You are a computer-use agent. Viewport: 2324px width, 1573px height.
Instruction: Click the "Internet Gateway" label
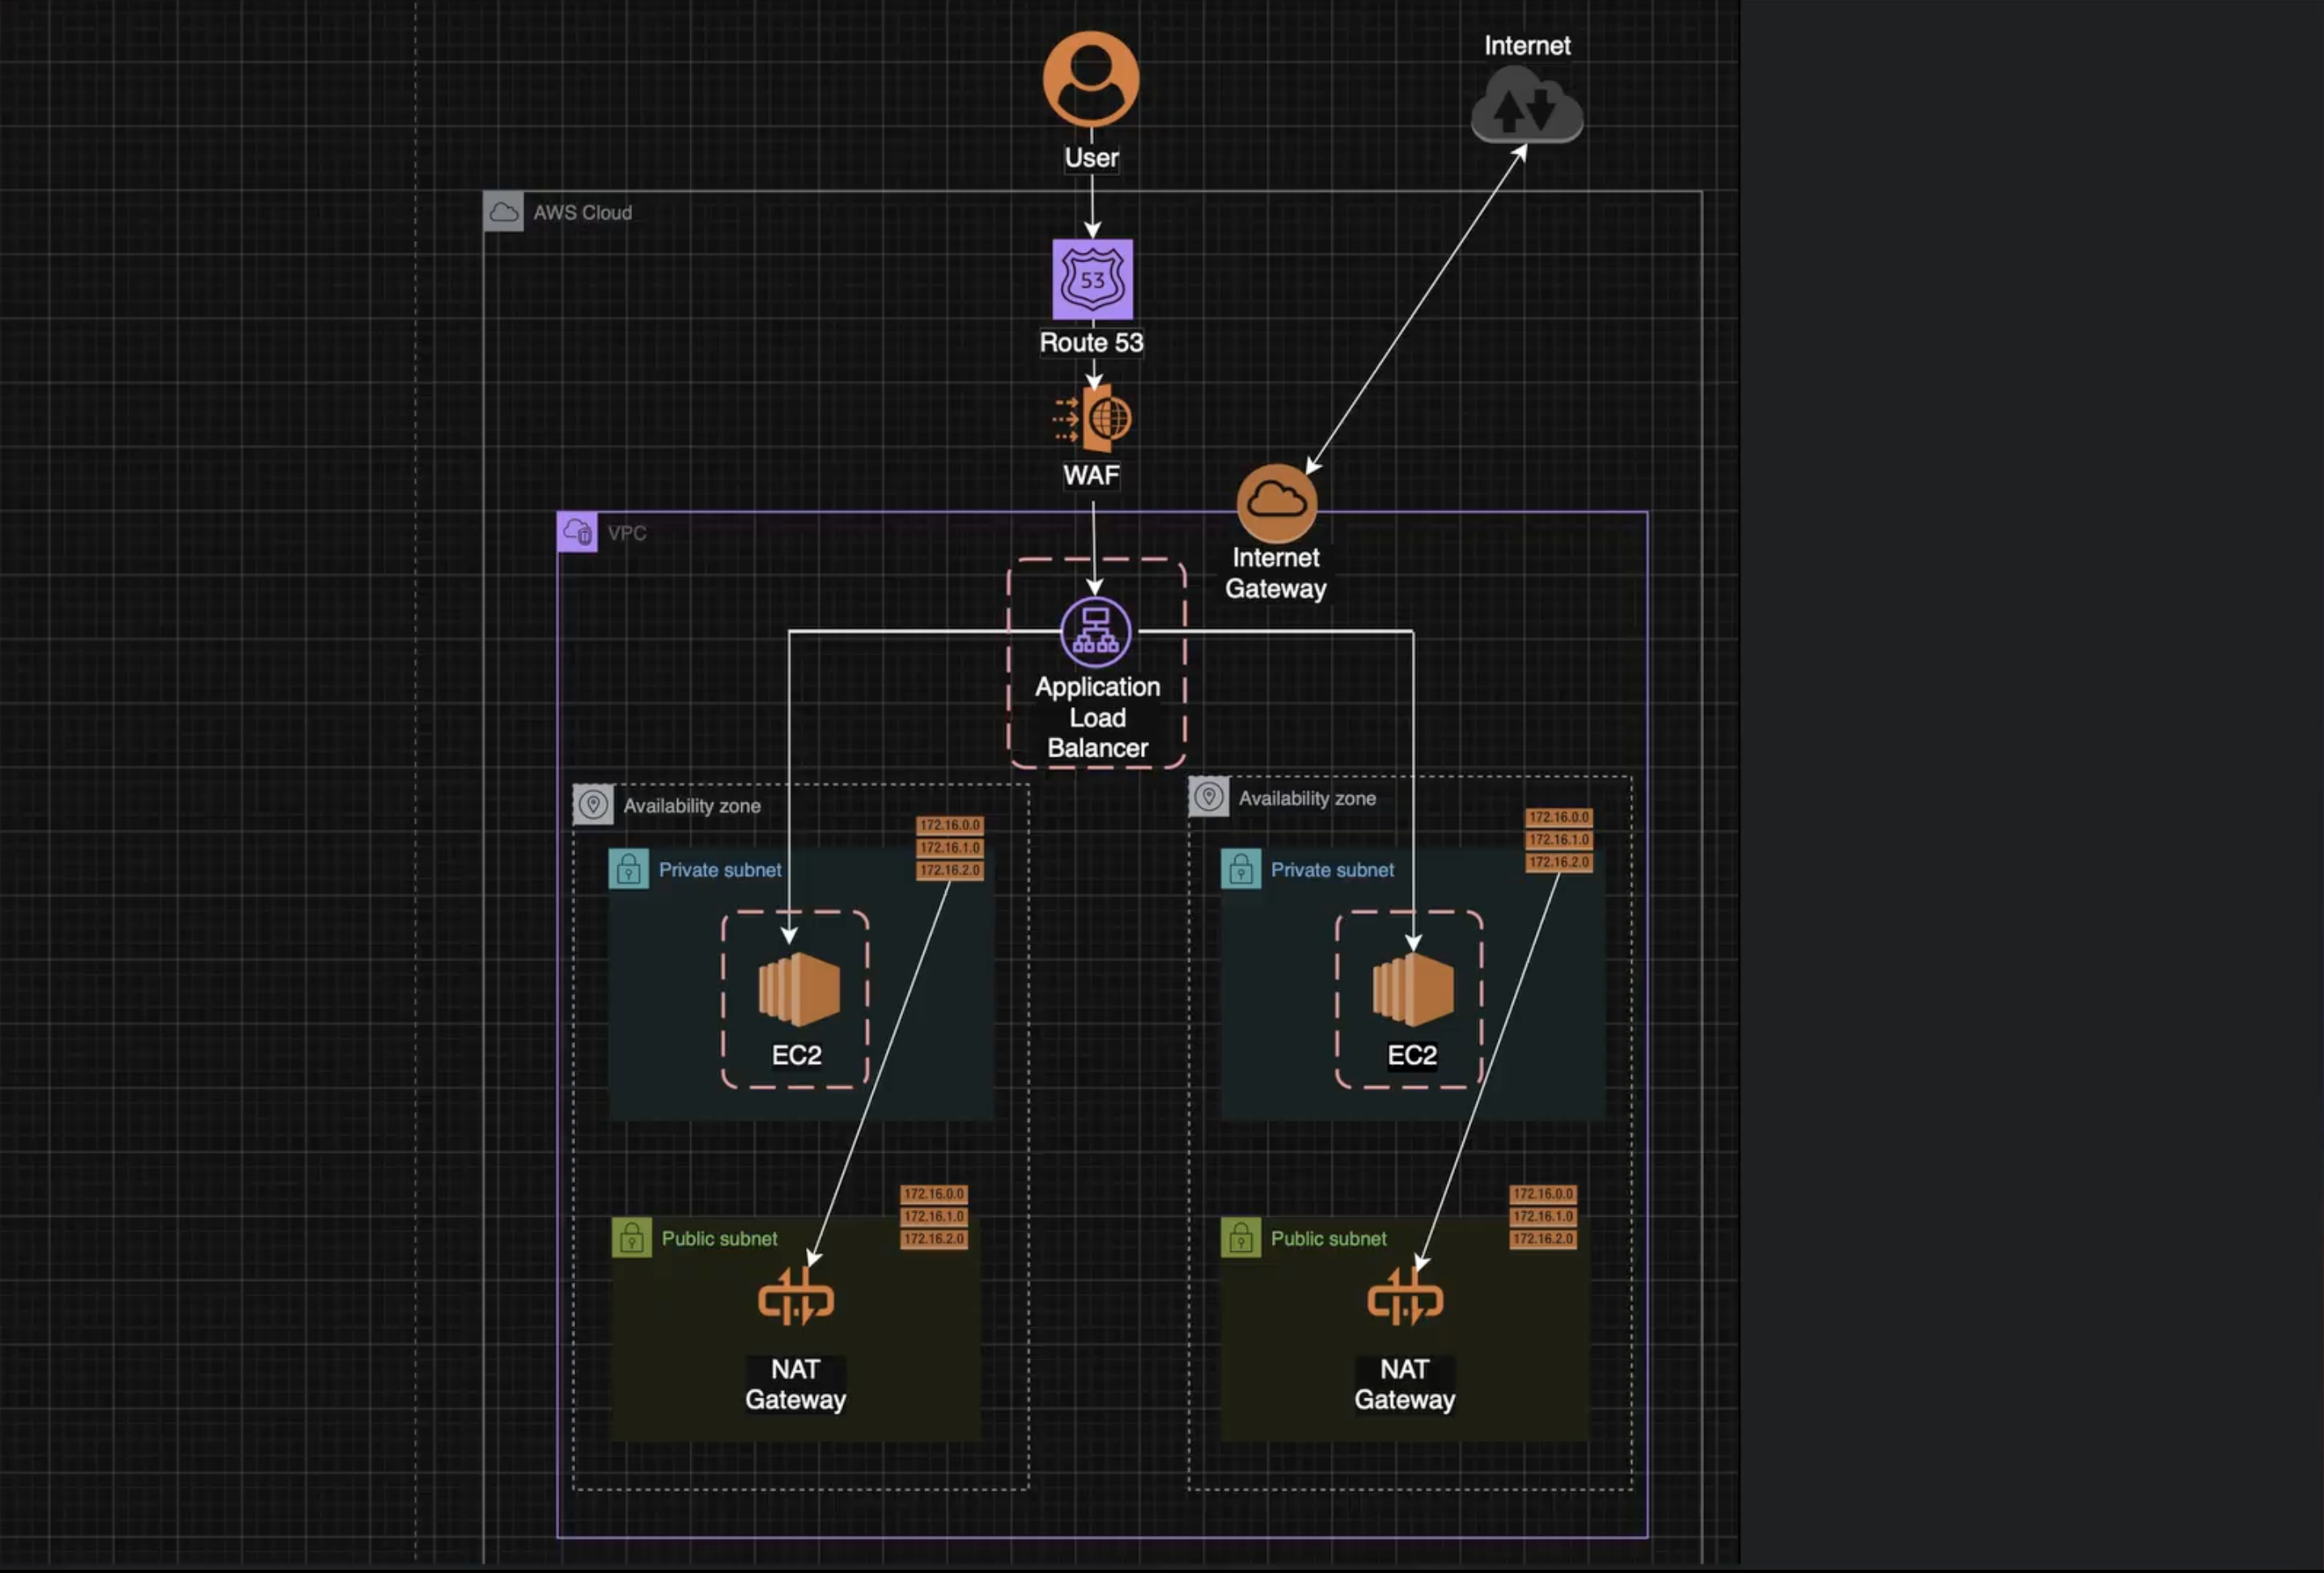(x=1276, y=573)
